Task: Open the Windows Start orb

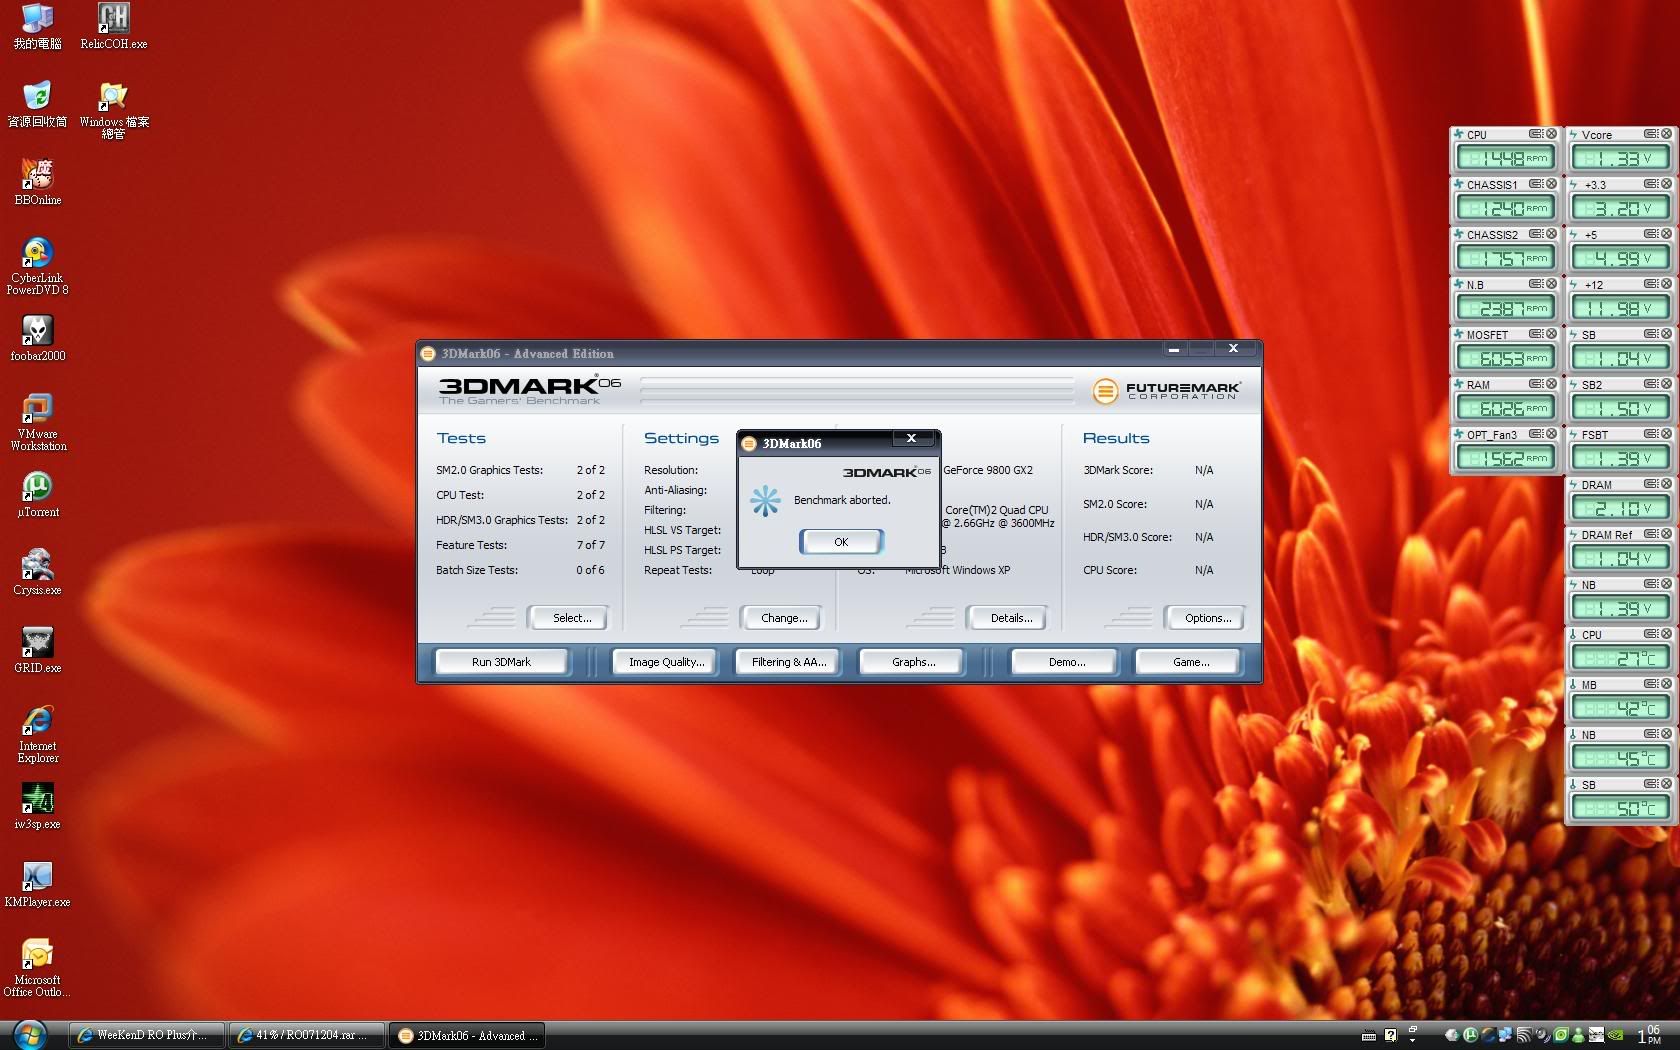Action: 30,1035
